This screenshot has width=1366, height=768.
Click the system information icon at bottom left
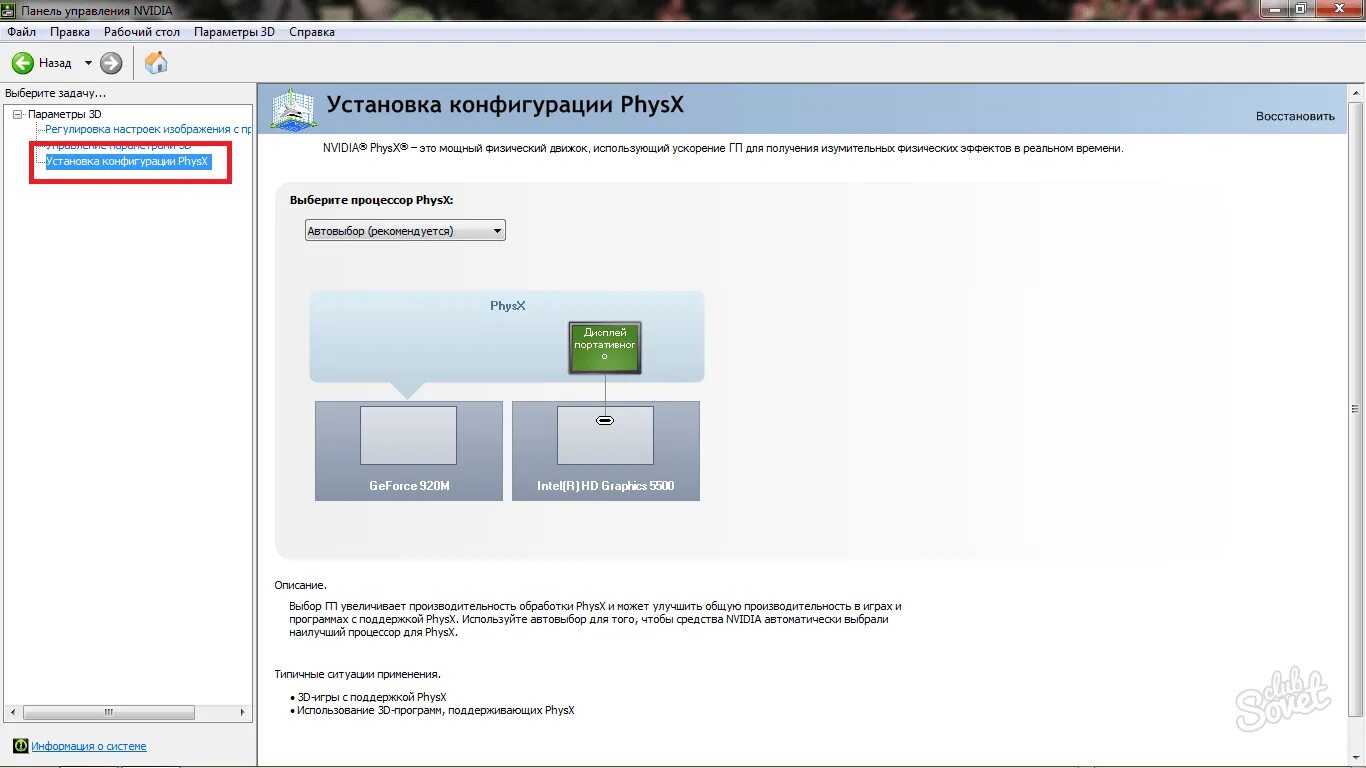tap(20, 746)
